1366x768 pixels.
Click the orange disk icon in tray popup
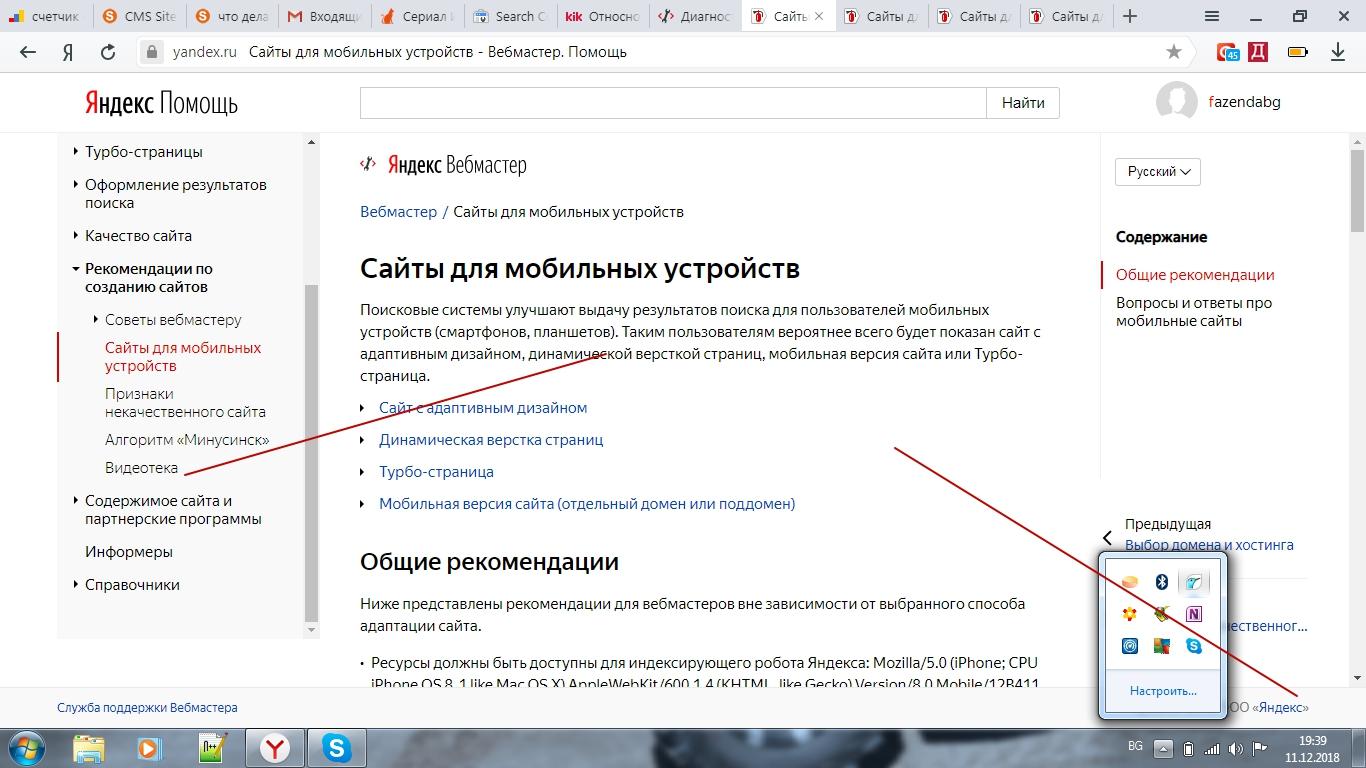click(1130, 582)
